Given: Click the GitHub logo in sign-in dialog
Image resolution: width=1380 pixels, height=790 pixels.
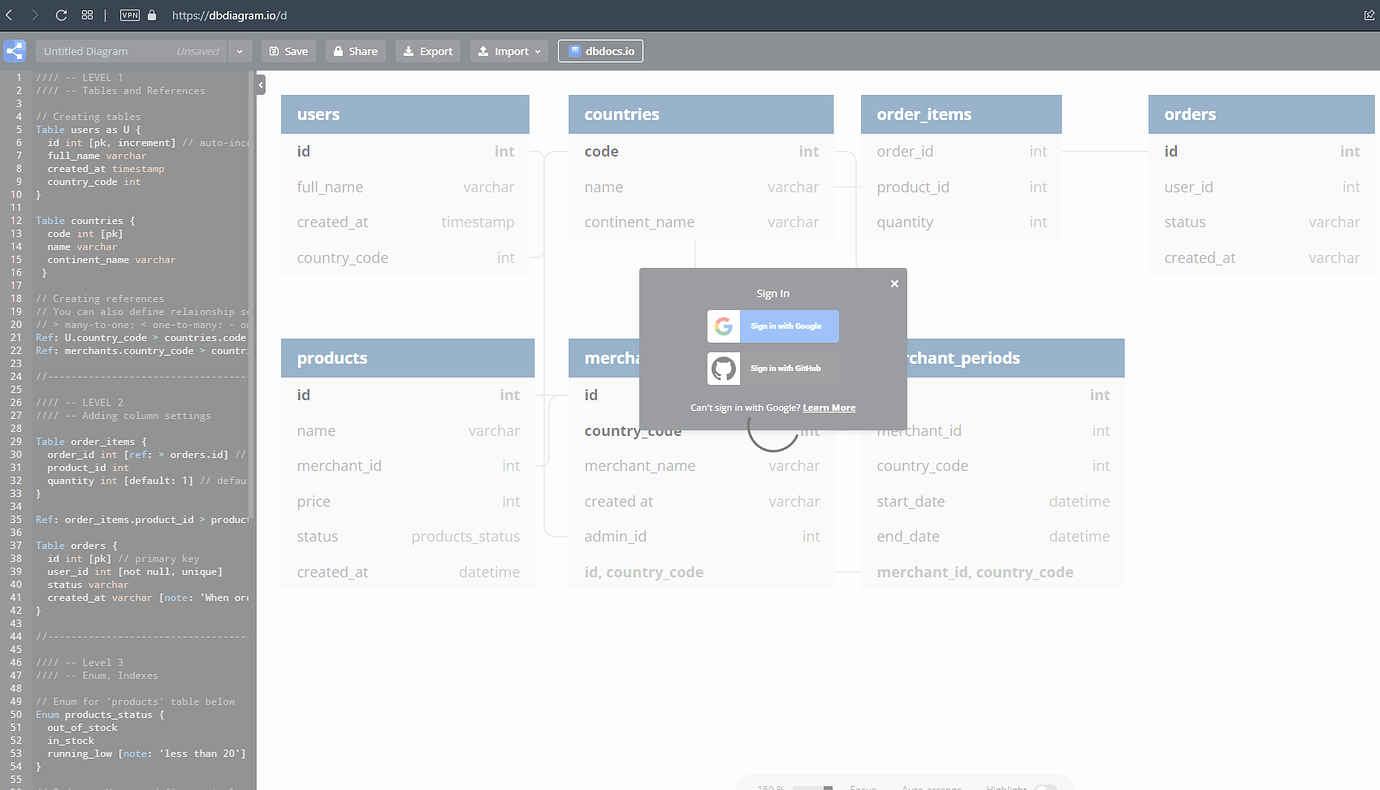Looking at the screenshot, I should tap(723, 369).
